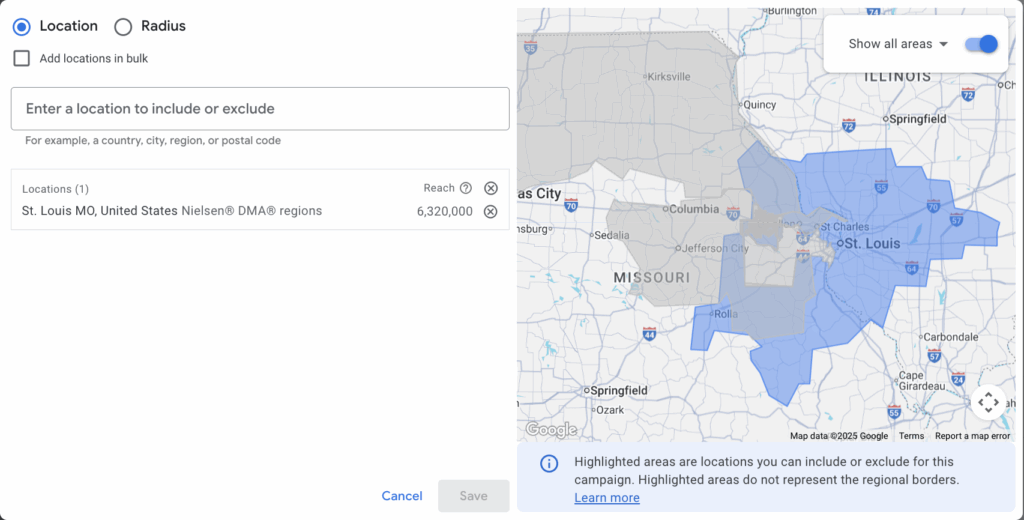Click the Locations (1) header label

(56, 188)
